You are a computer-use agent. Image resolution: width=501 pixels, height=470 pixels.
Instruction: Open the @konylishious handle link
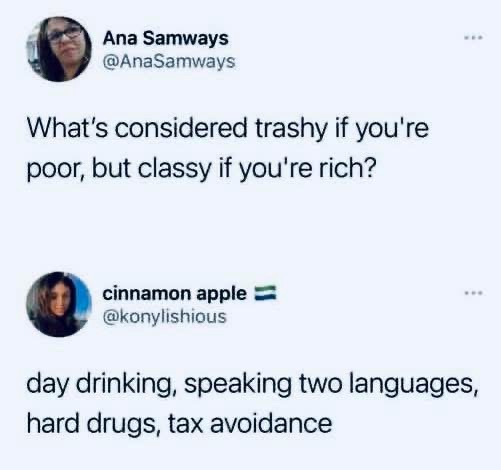[x=165, y=316]
